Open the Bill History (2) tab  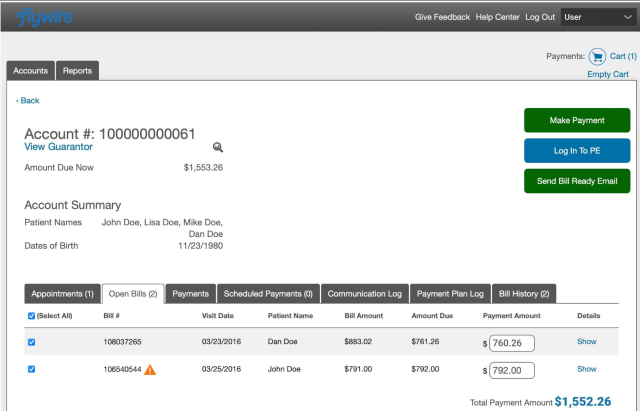pos(524,294)
